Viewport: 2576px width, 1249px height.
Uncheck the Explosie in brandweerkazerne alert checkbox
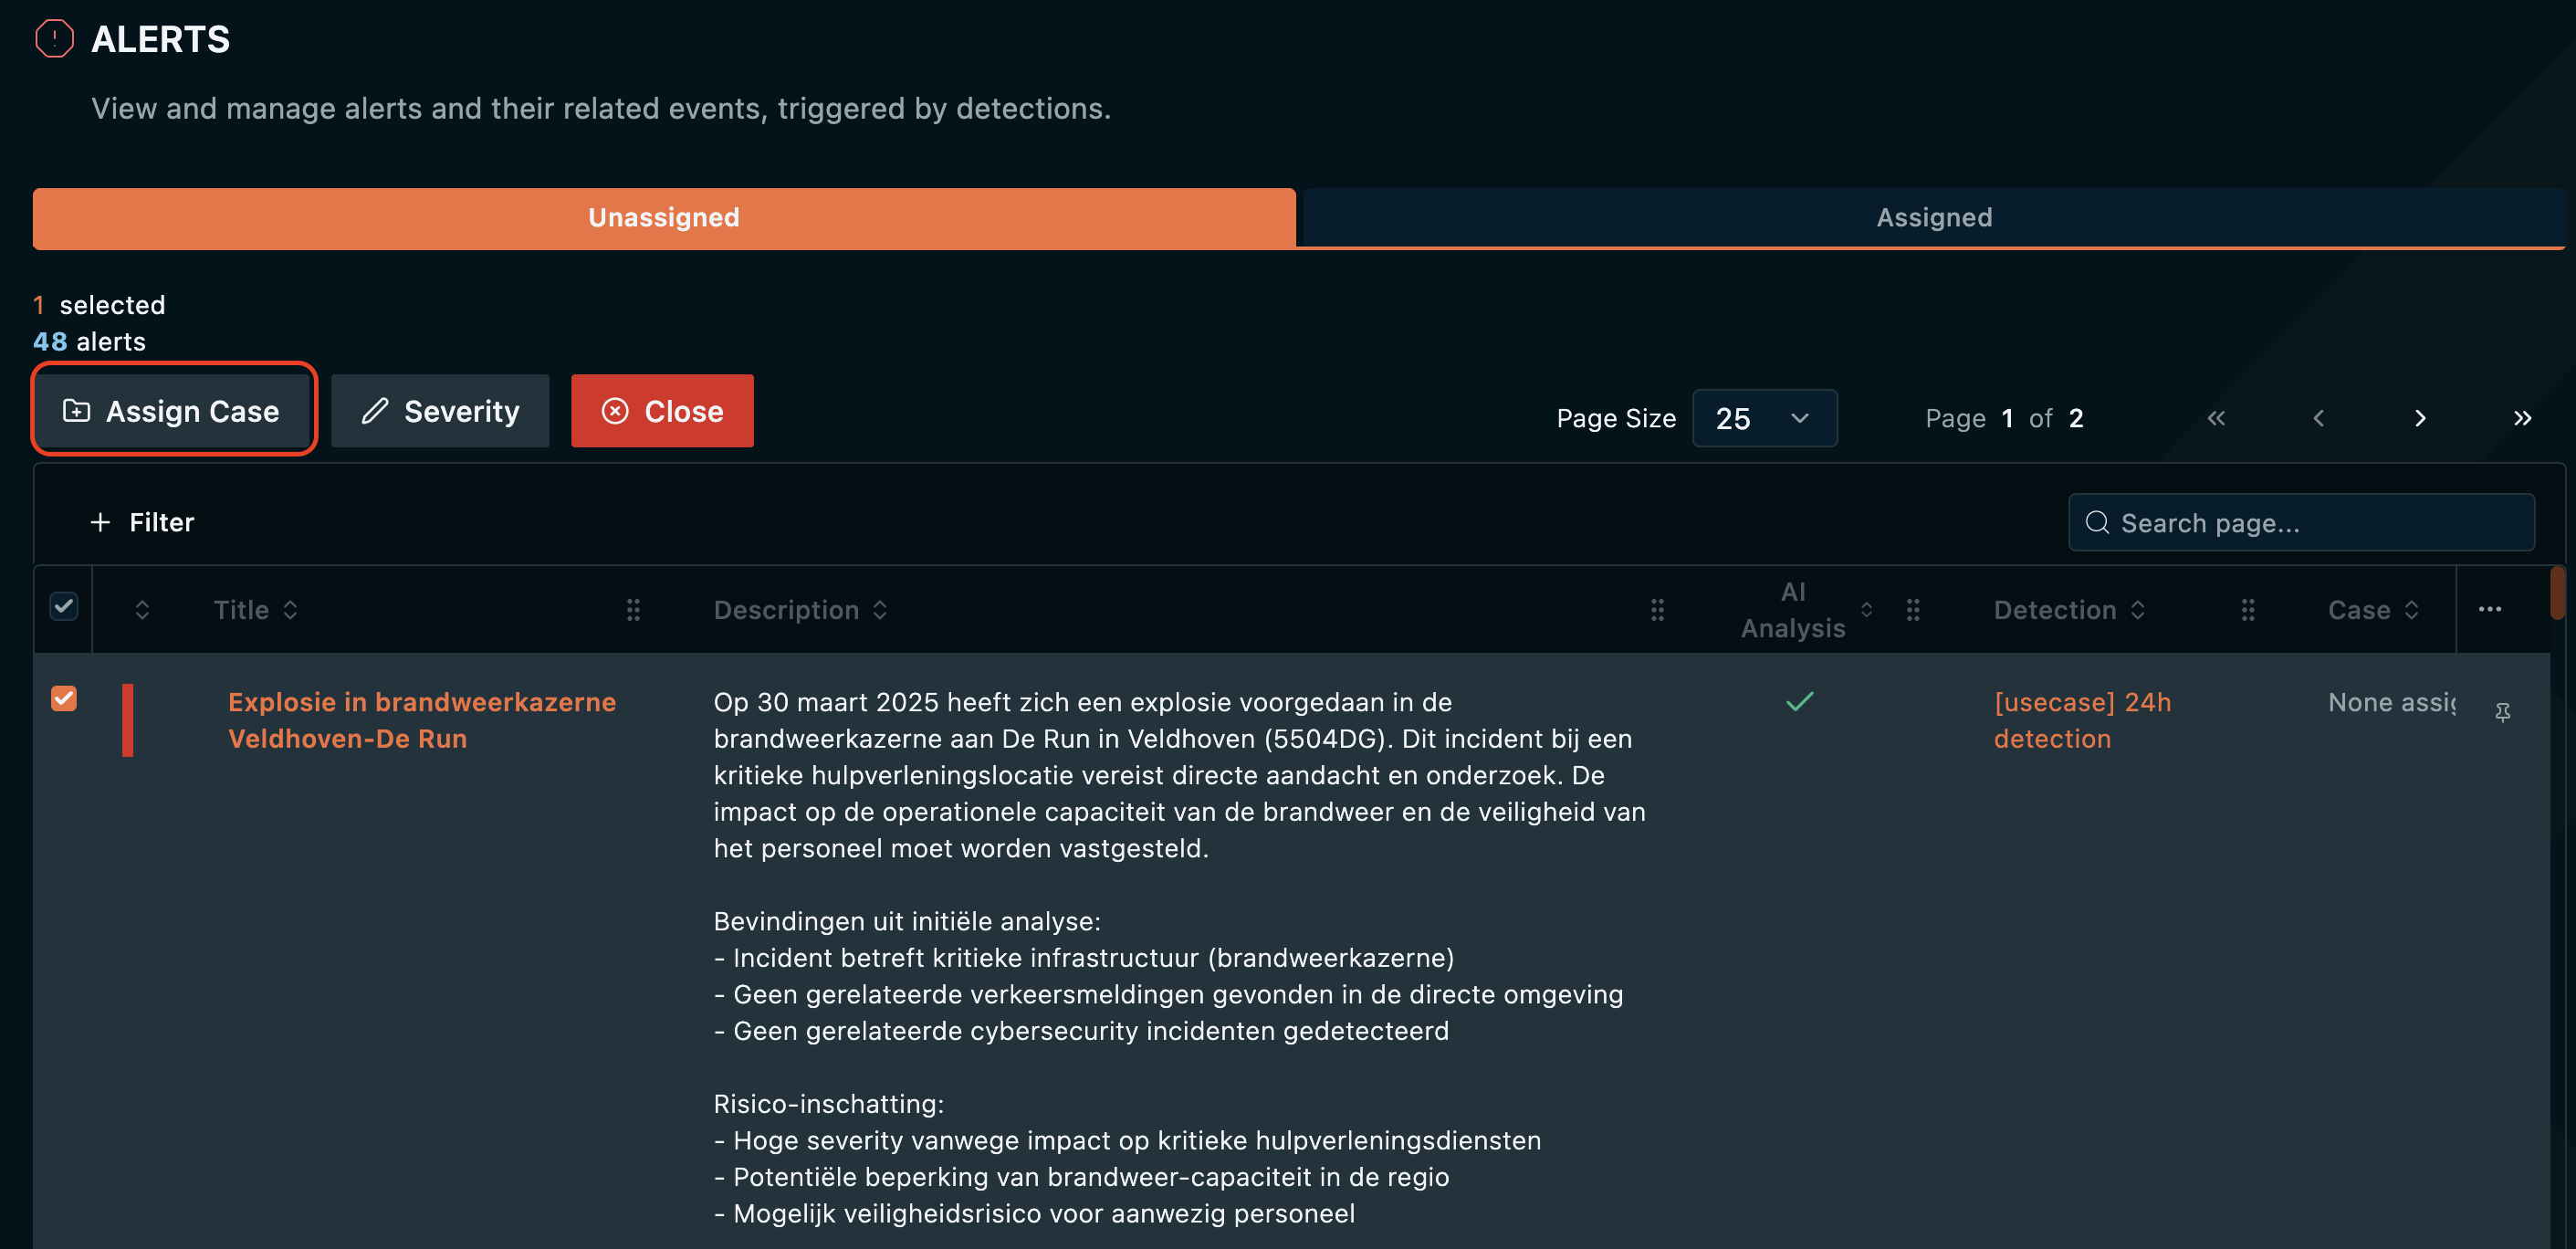[64, 698]
